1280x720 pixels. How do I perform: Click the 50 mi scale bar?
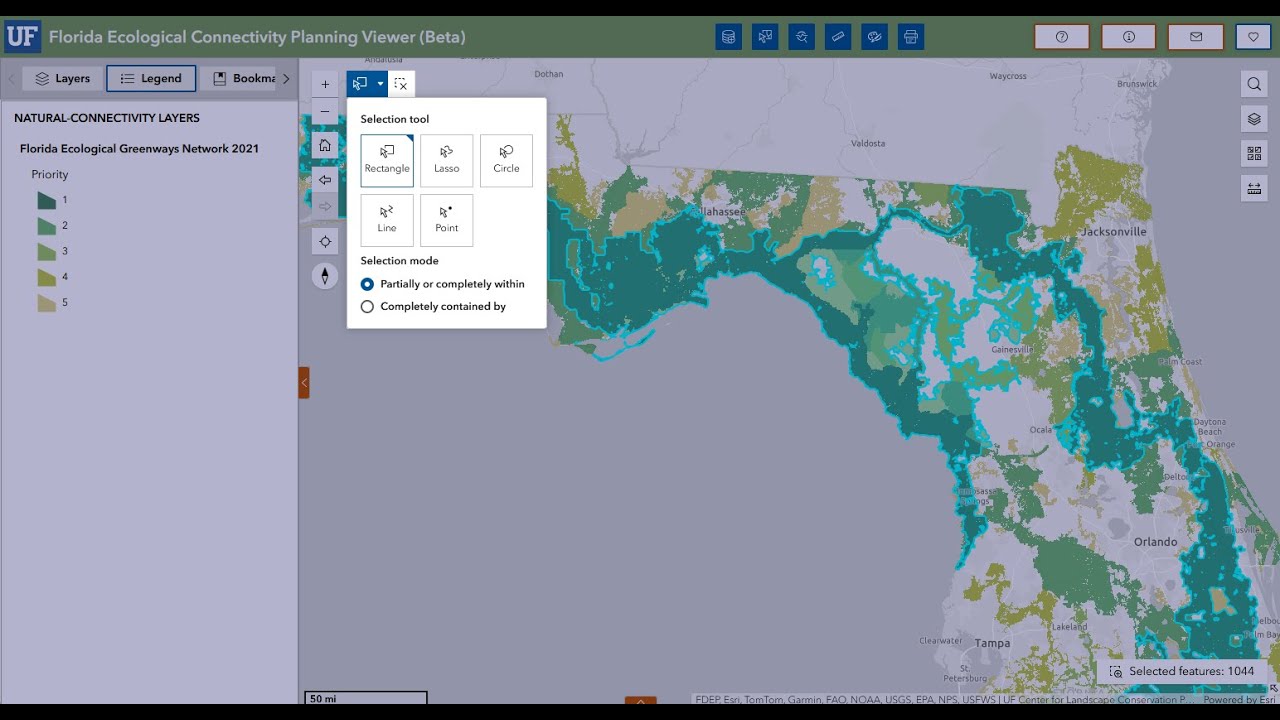(x=366, y=698)
